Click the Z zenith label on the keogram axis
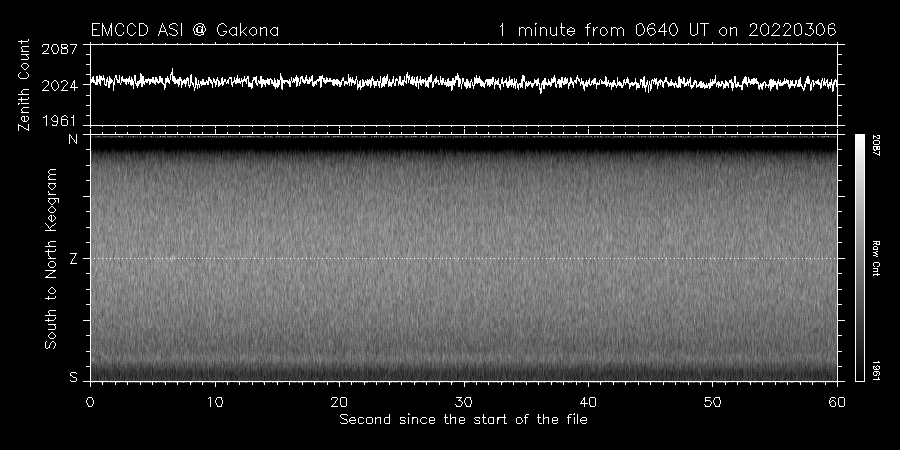This screenshot has height=450, width=900. 73,259
